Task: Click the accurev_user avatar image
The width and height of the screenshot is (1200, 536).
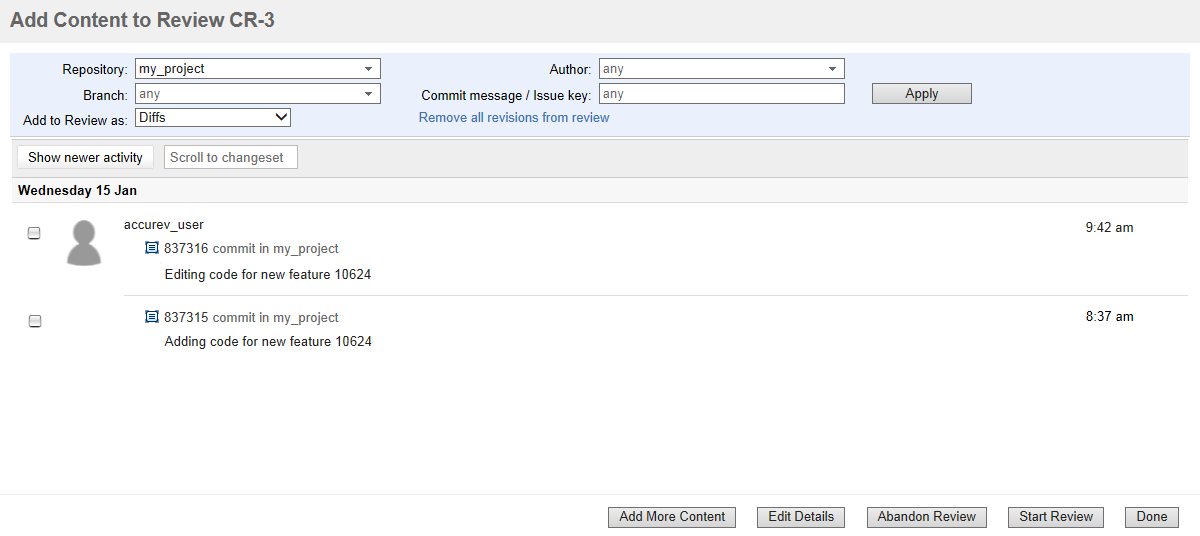Action: [x=84, y=243]
